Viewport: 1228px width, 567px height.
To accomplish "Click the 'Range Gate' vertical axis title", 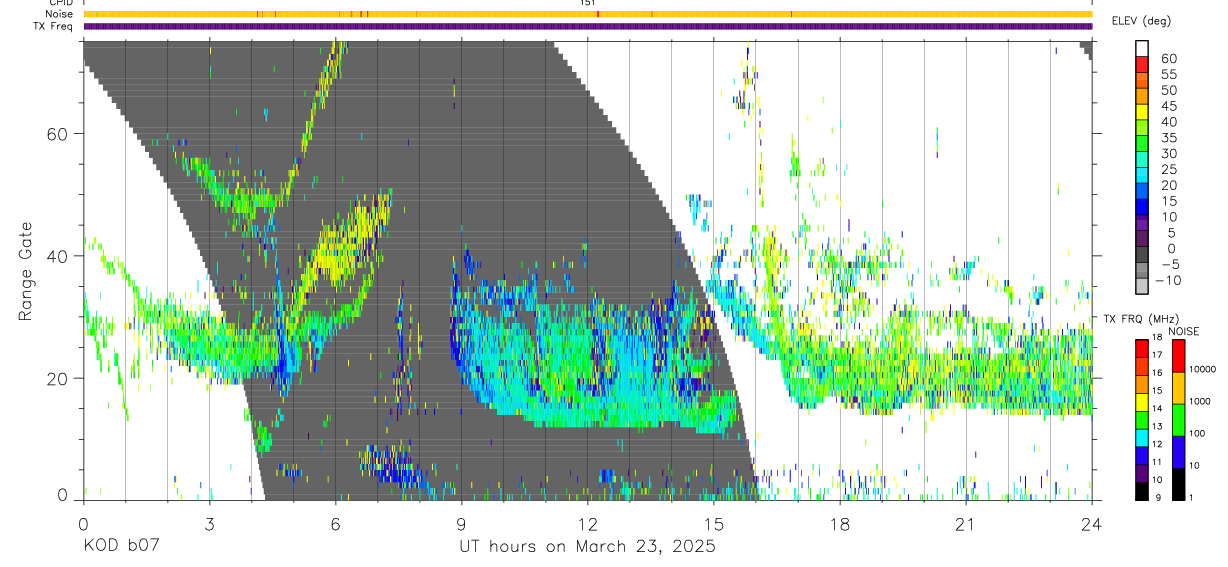I will click(25, 272).
